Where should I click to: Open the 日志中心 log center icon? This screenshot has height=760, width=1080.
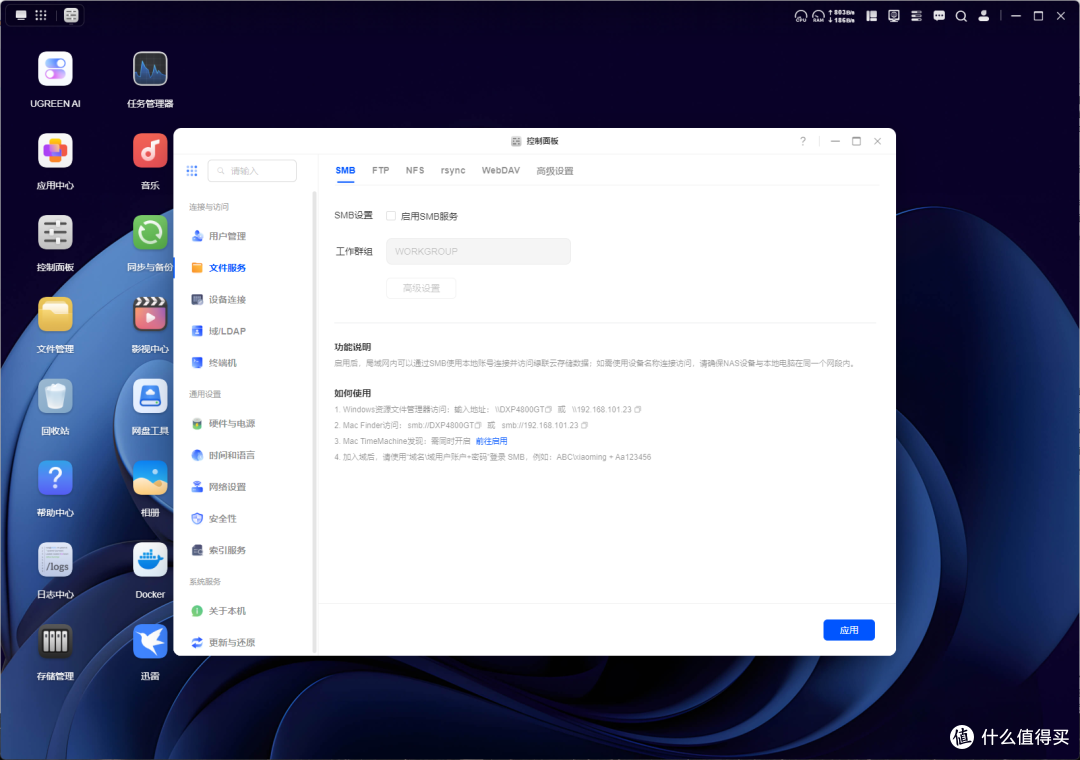click(55, 560)
